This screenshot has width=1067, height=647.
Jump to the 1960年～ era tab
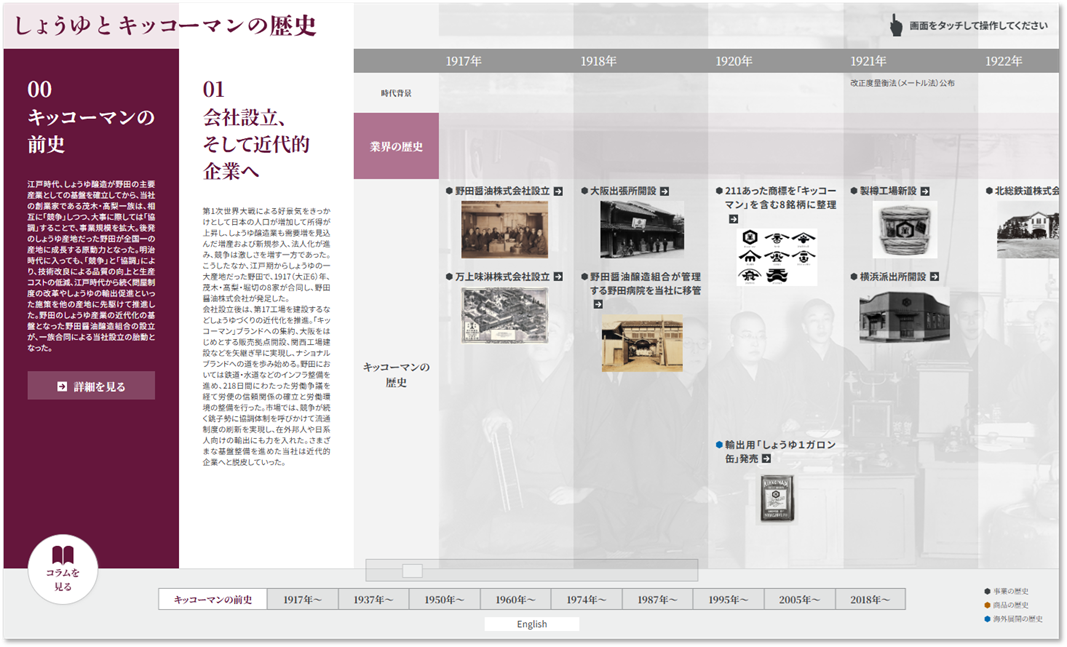pos(515,599)
